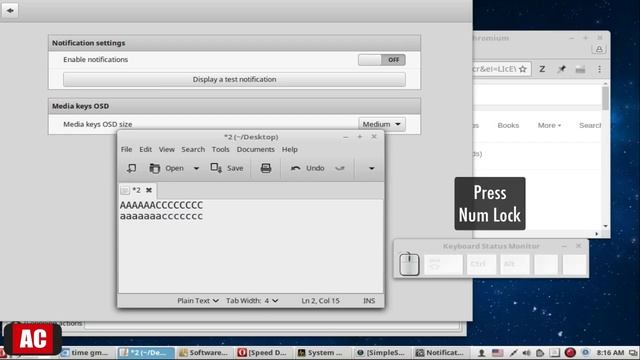Open the Plain Text syntax dropdown
Image resolution: width=640 pixels, height=360 pixels.
tap(198, 301)
